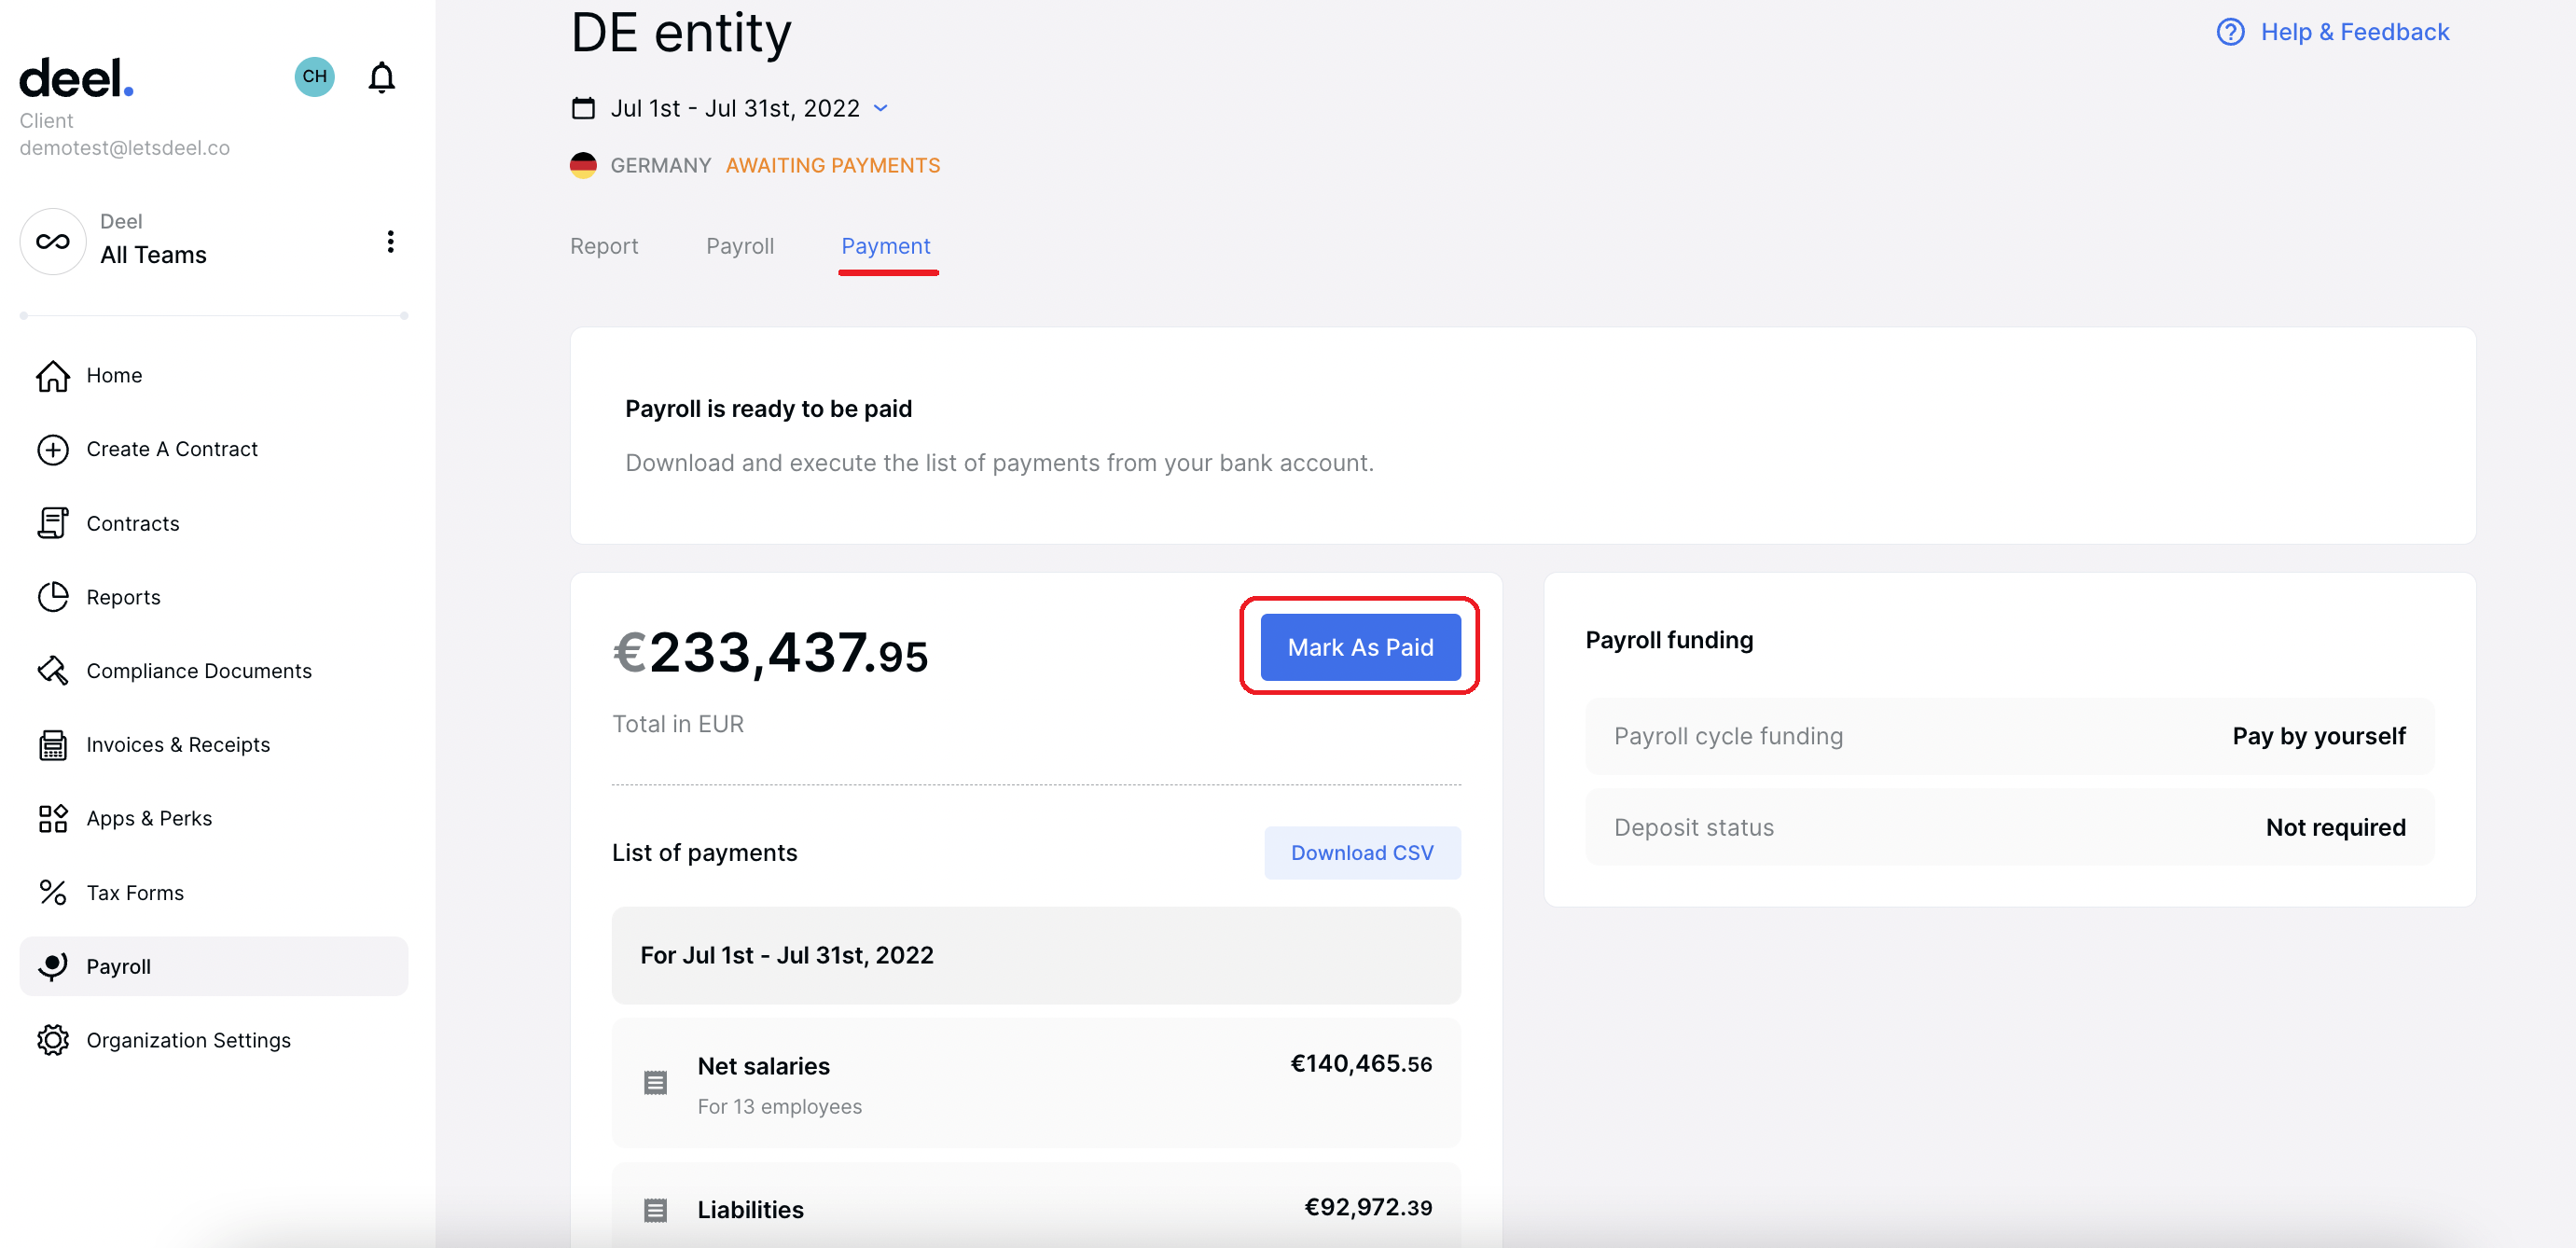
Task: Switch to the Report tab
Action: [x=603, y=246]
